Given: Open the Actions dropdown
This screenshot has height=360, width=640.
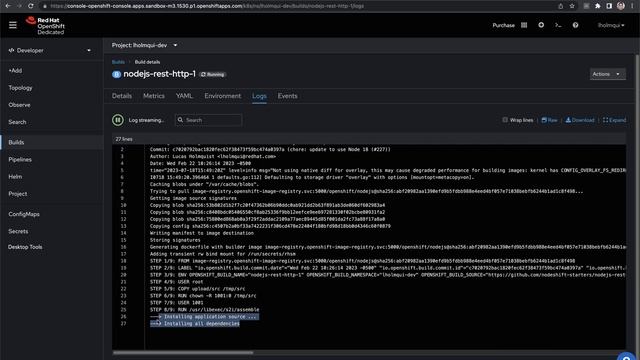Looking at the screenshot, I should 607,74.
